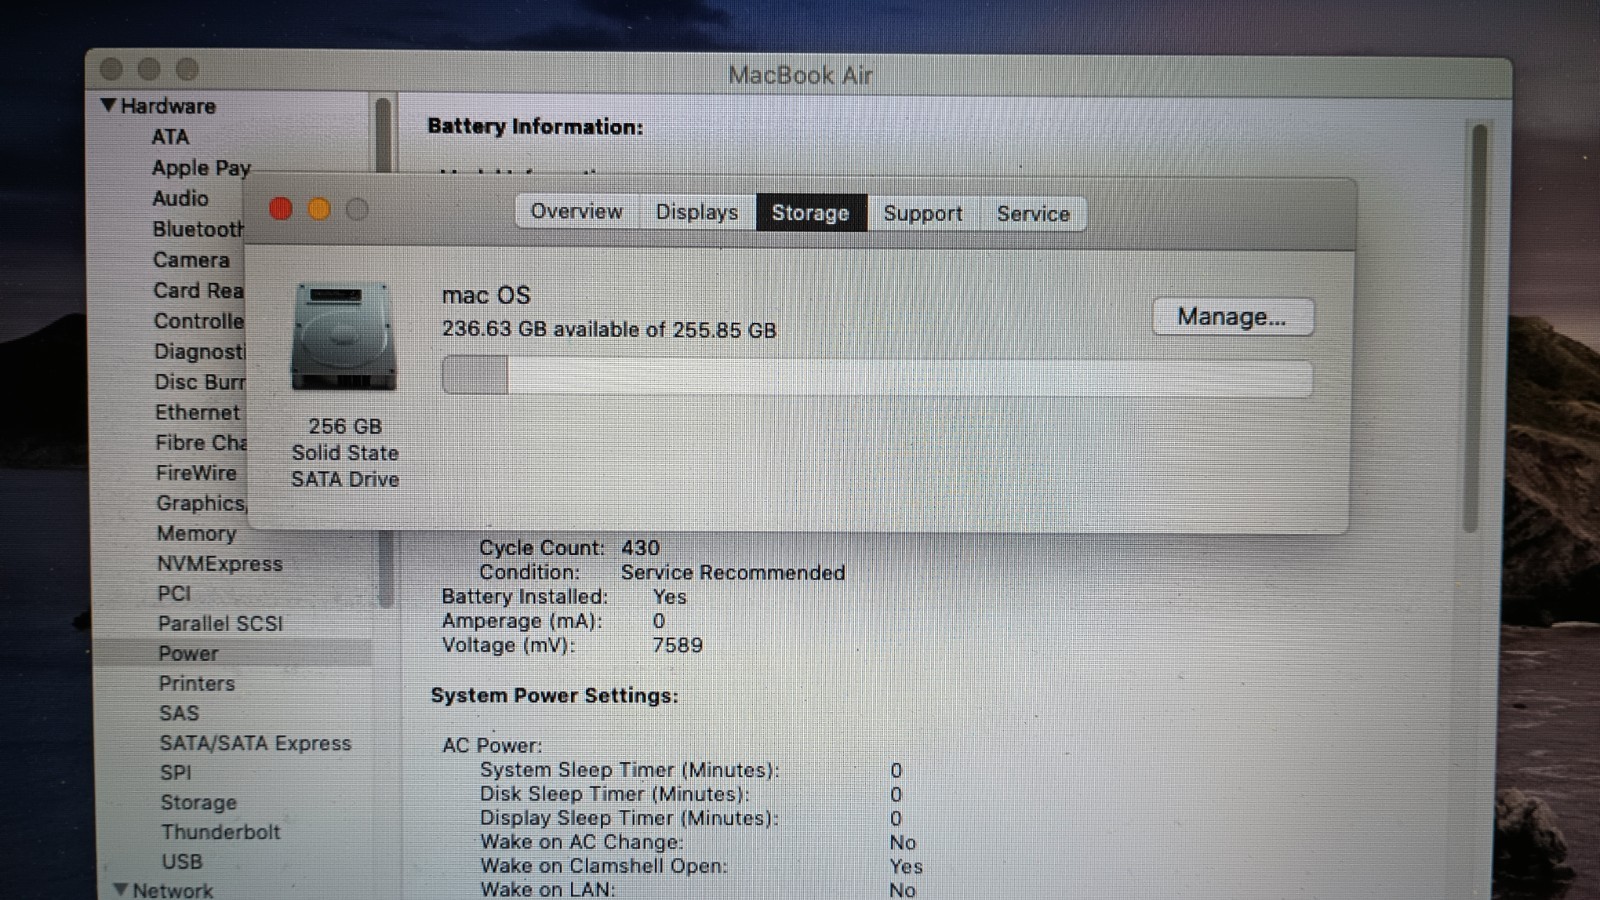The height and width of the screenshot is (900, 1600).
Task: Select Card Reader in the sidebar
Action: 198,291
